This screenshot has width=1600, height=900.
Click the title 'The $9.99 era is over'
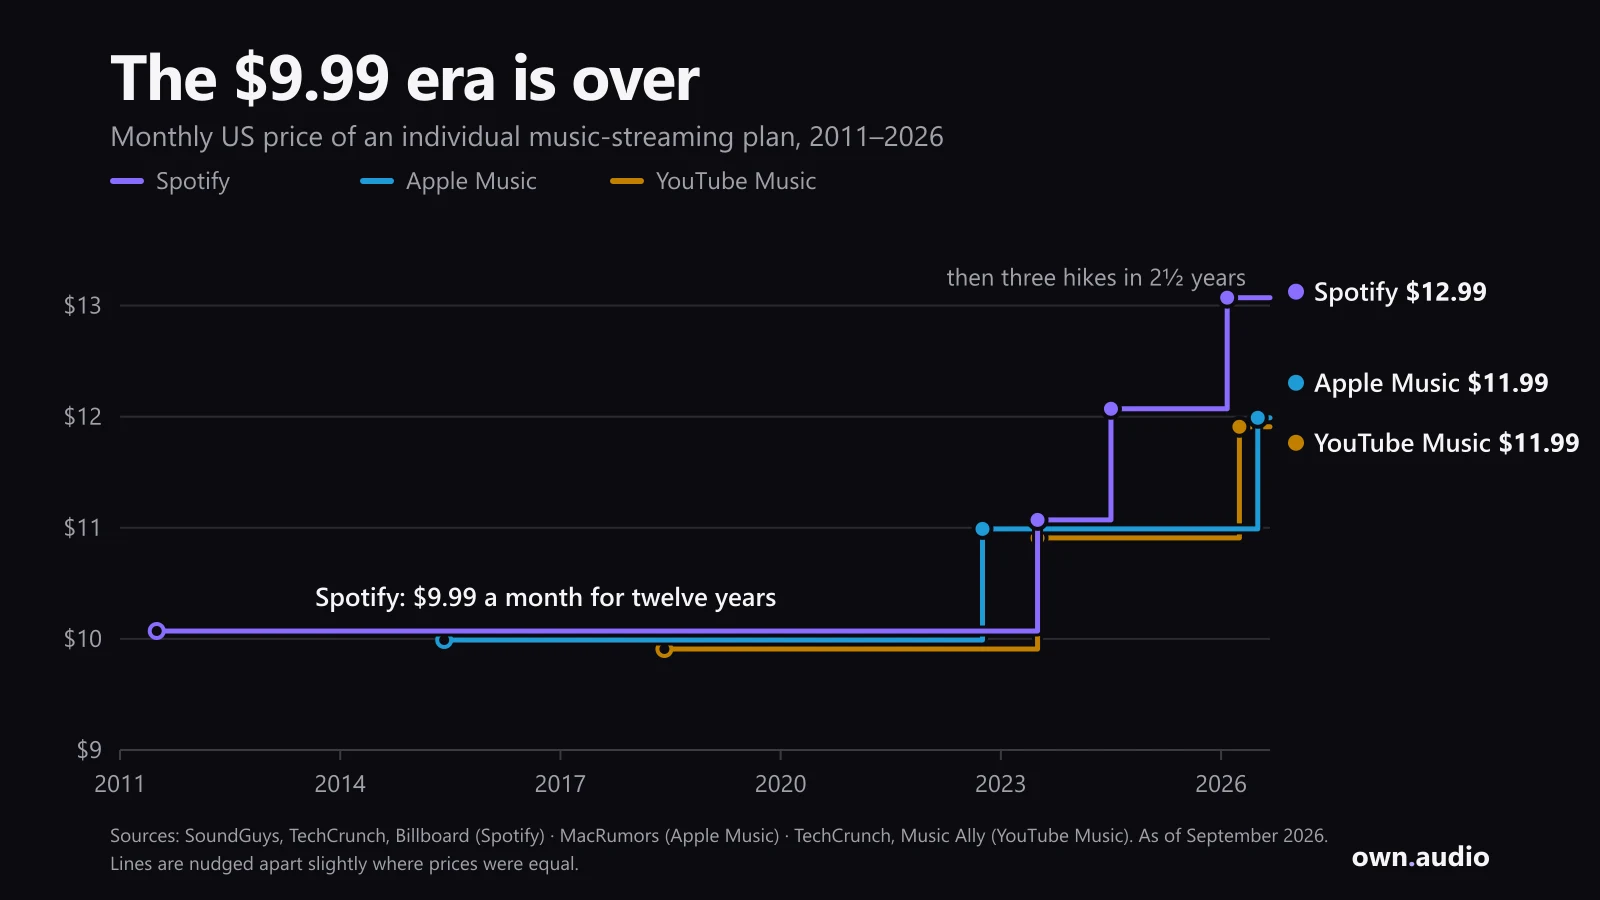(405, 78)
